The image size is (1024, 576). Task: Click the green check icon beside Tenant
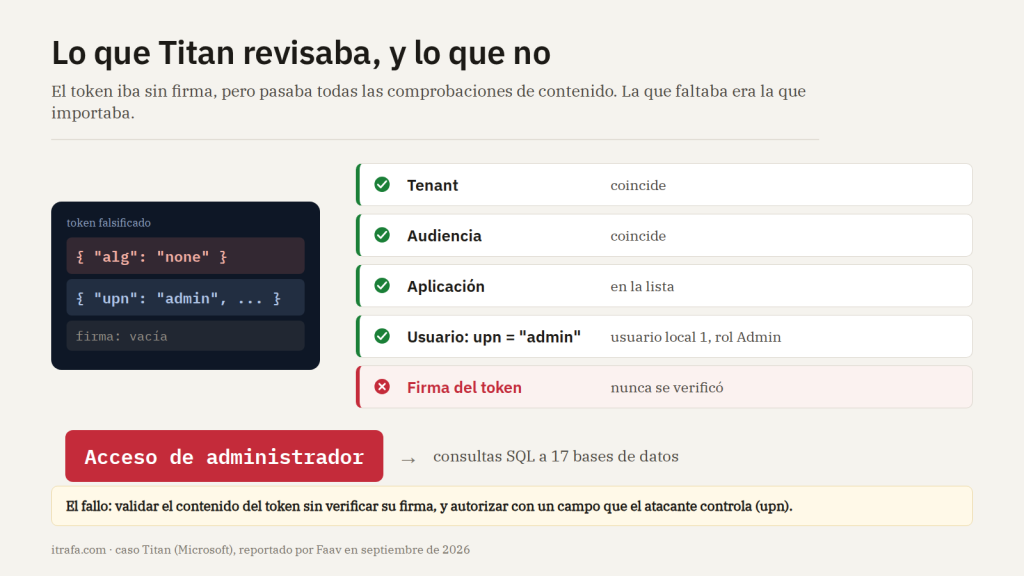[382, 185]
